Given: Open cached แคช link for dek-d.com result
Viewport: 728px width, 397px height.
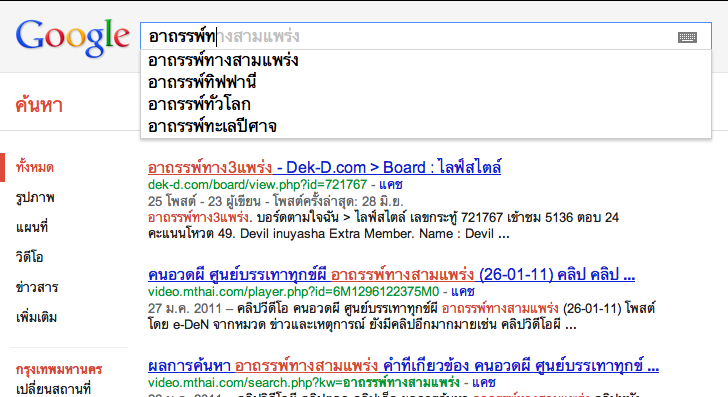Looking at the screenshot, I should [x=390, y=185].
